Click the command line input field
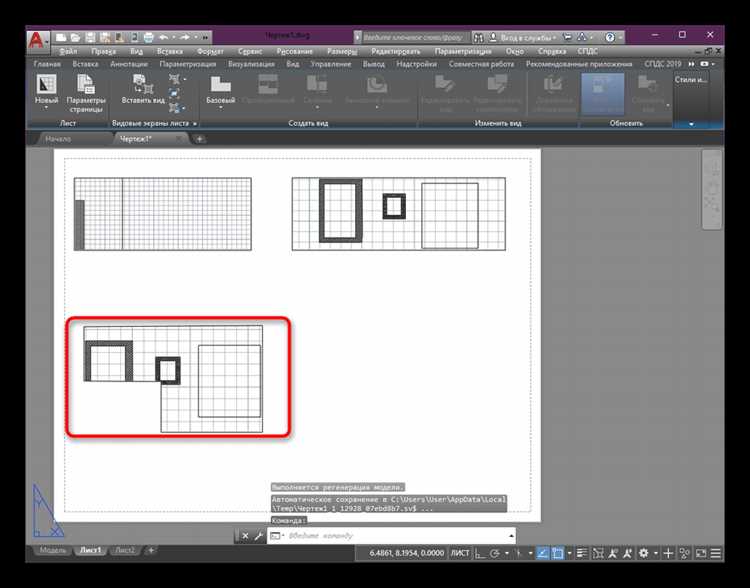Viewport: 750px width, 588px height. pos(391,536)
